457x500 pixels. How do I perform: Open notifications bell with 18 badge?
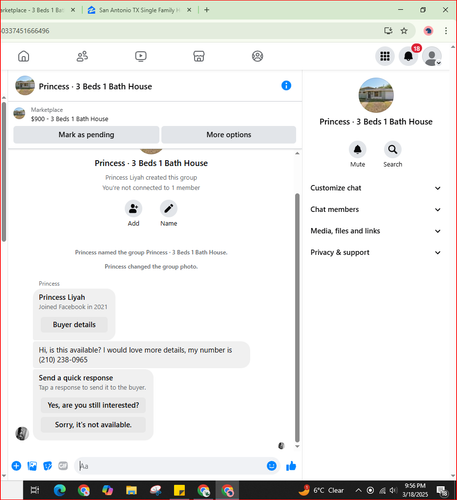click(408, 56)
